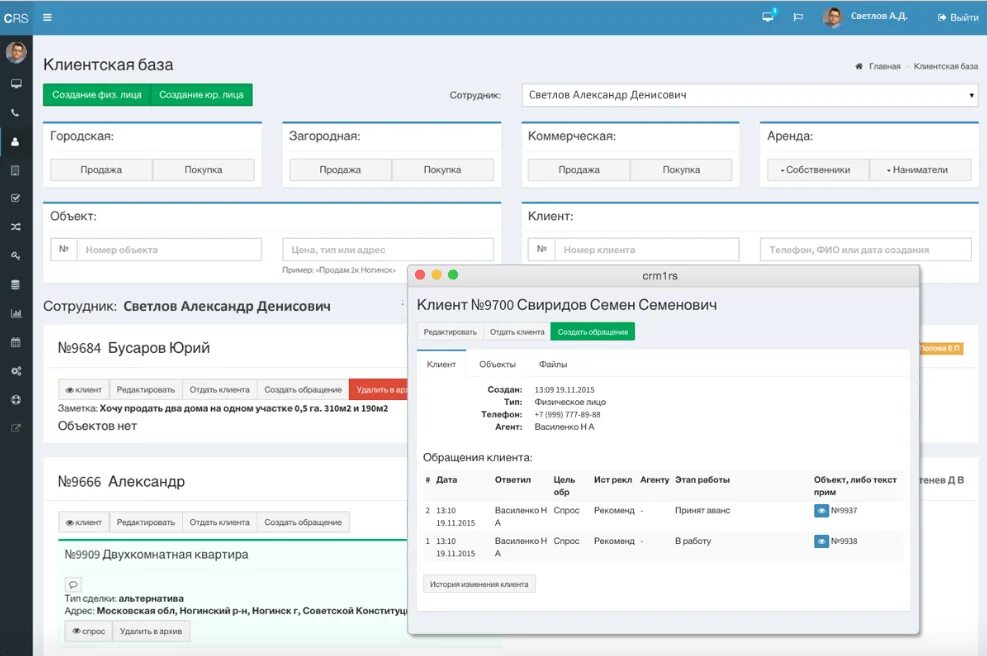
Task: Open История изменения клиента button
Action: coord(479,584)
